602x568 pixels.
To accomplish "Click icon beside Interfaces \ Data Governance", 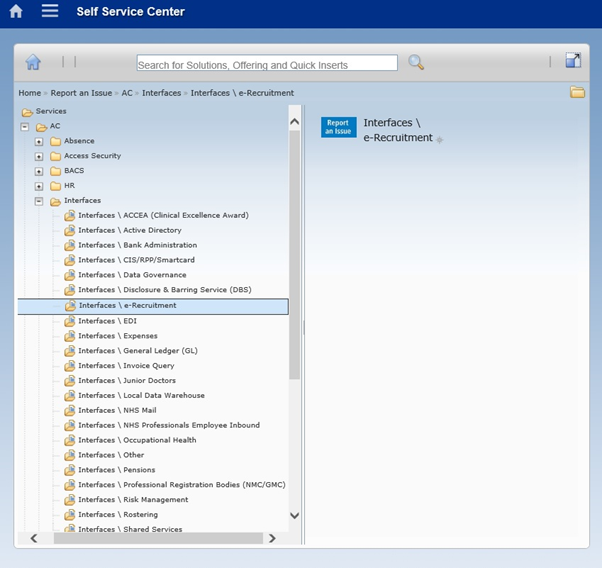I will pyautogui.click(x=69, y=275).
